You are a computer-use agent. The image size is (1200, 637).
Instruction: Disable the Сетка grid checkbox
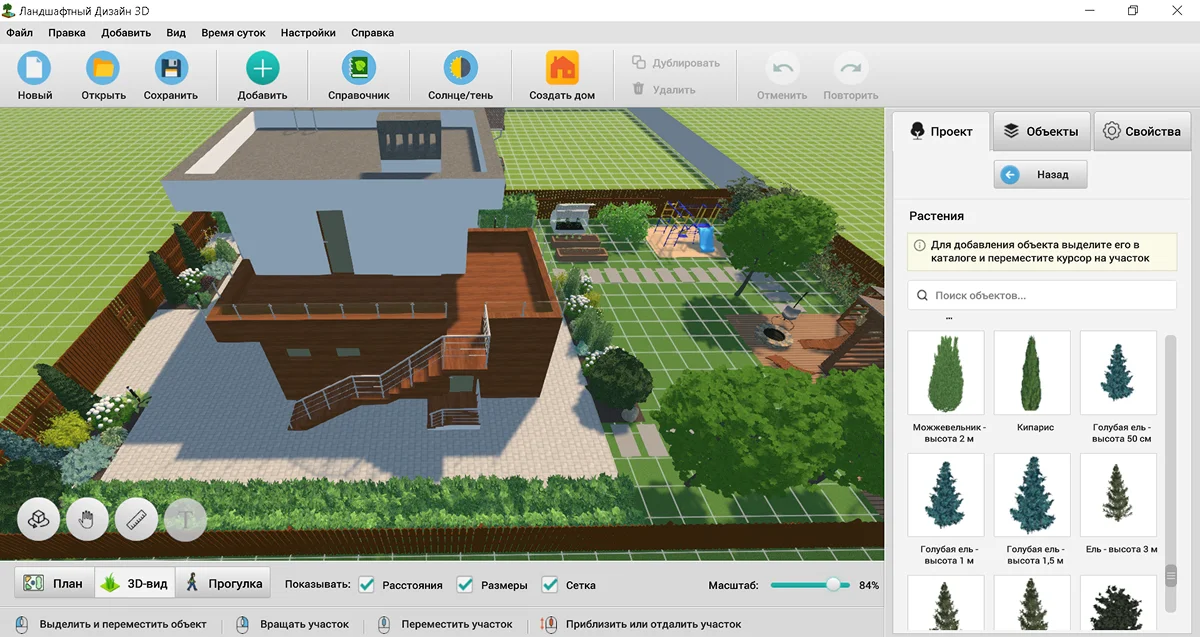pos(549,585)
